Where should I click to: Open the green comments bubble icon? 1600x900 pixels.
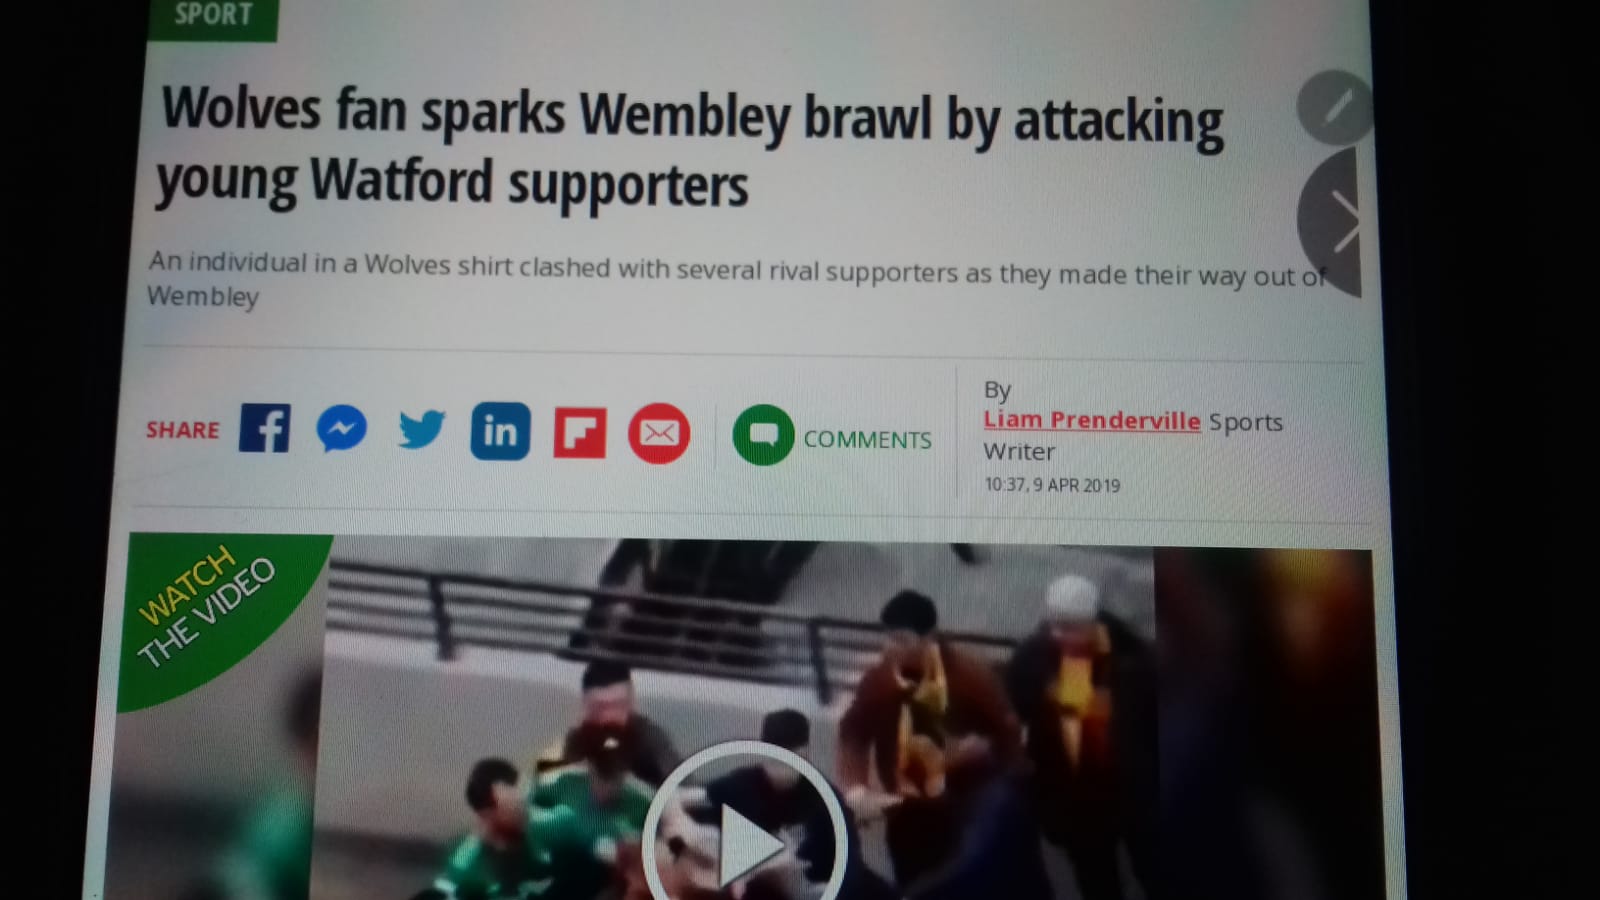coord(763,435)
